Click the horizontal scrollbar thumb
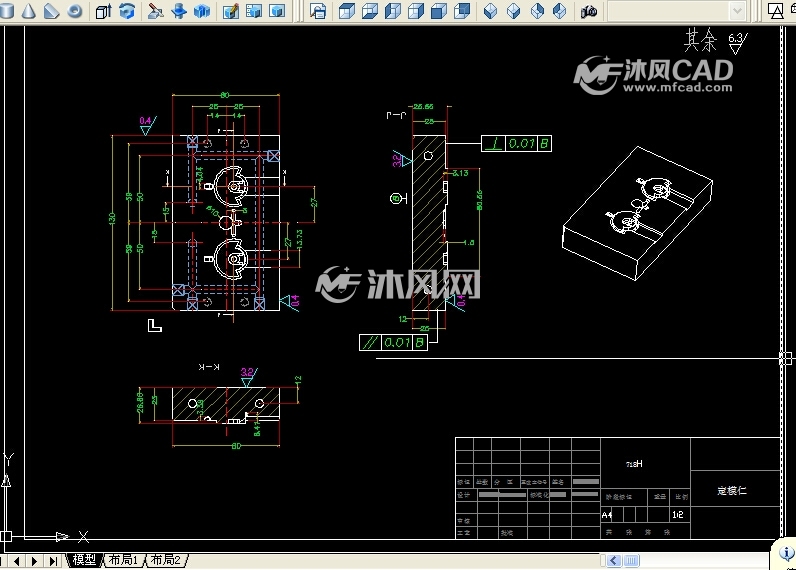This screenshot has height=570, width=796. [632, 560]
